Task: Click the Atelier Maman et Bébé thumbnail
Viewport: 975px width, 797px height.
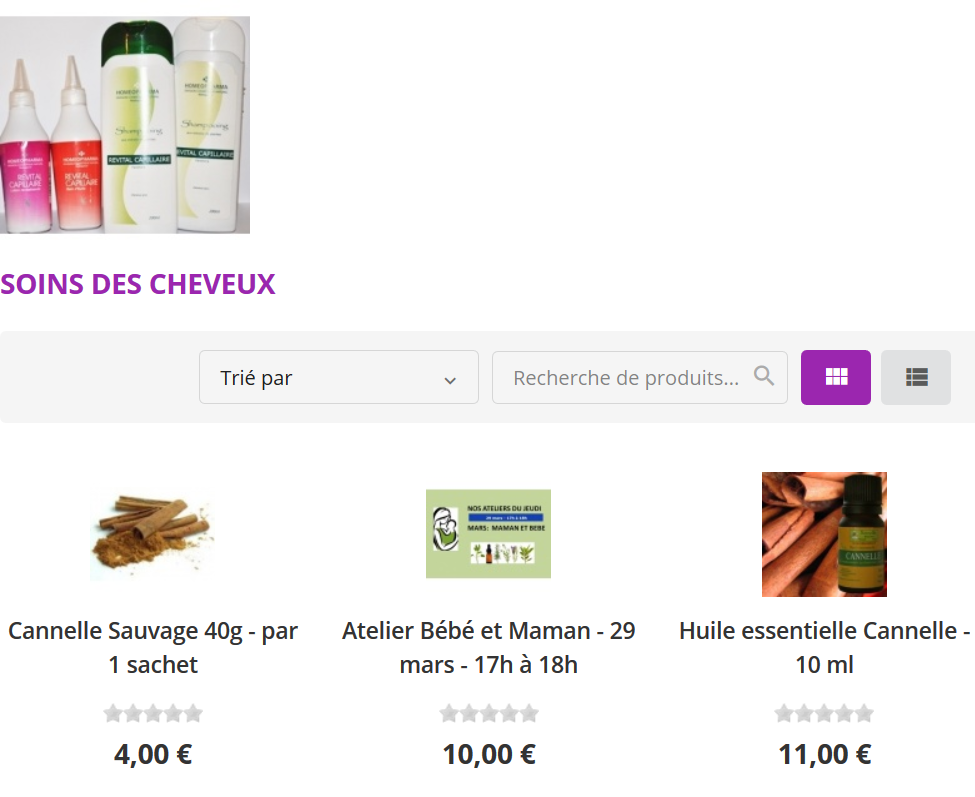Action: tap(489, 534)
